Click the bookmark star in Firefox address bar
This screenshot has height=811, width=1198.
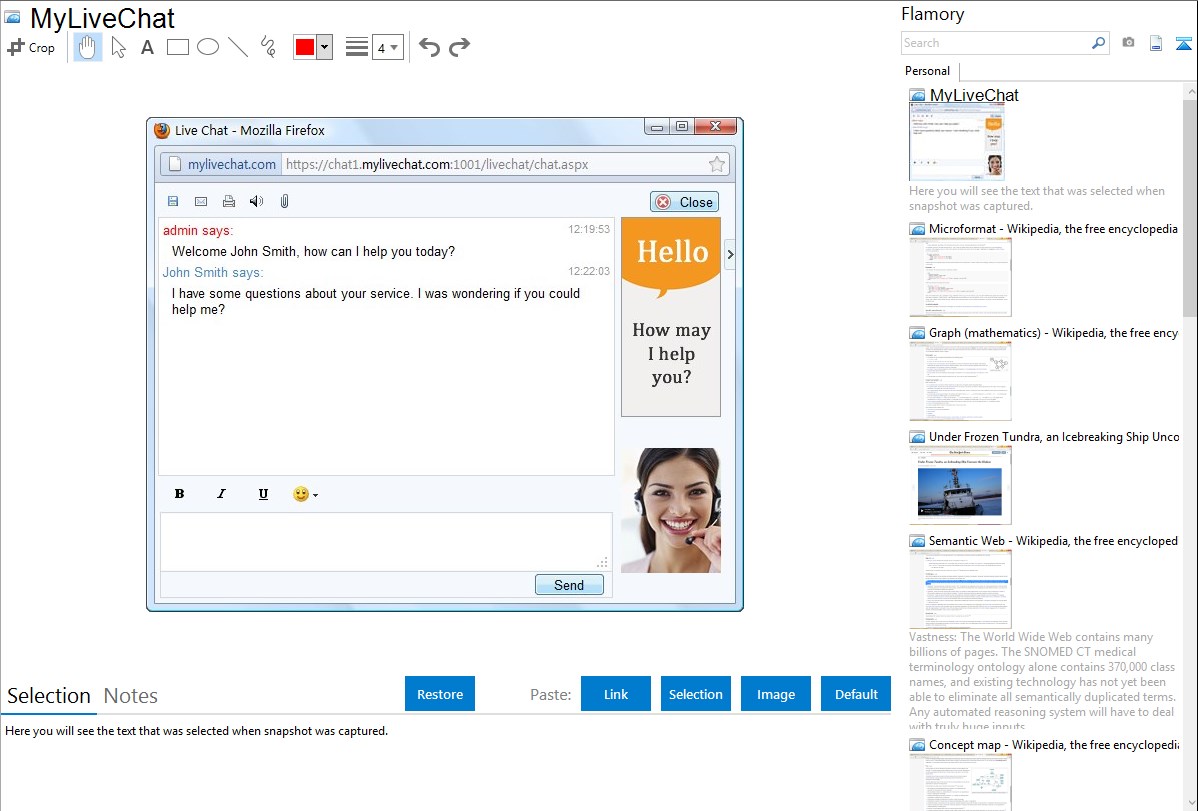tap(717, 164)
